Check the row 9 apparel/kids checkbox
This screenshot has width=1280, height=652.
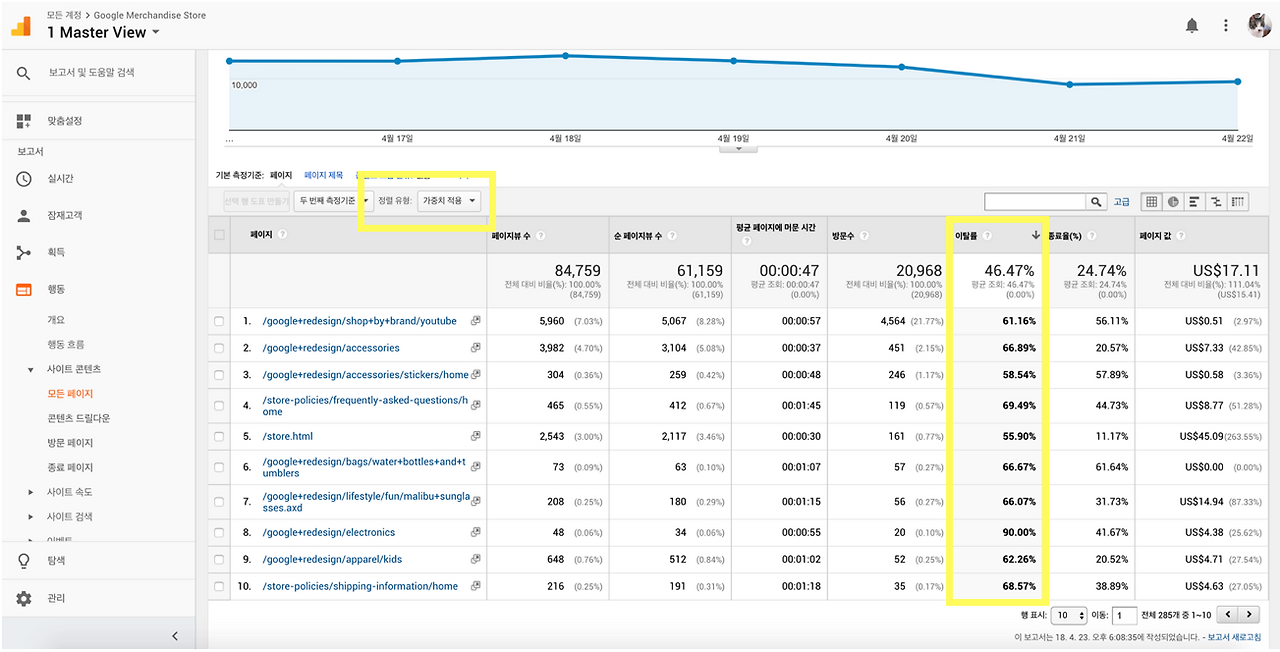point(219,559)
